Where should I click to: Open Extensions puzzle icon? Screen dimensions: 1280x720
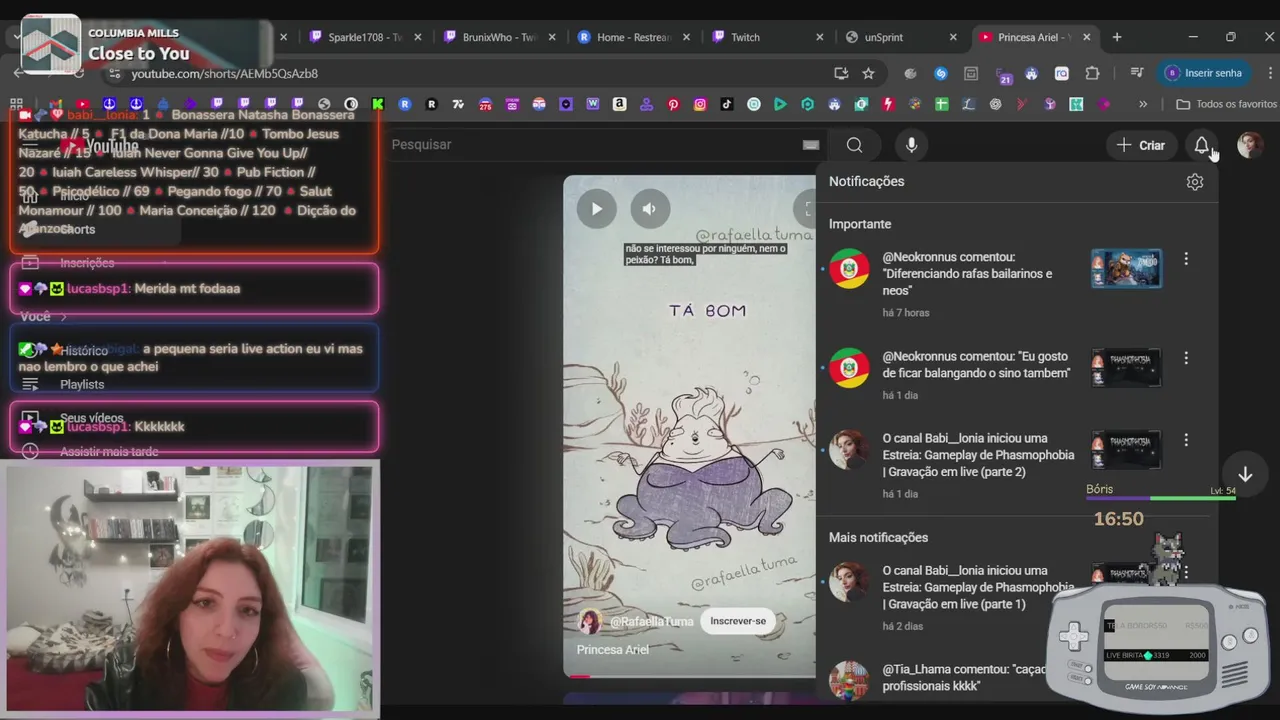click(x=1092, y=73)
